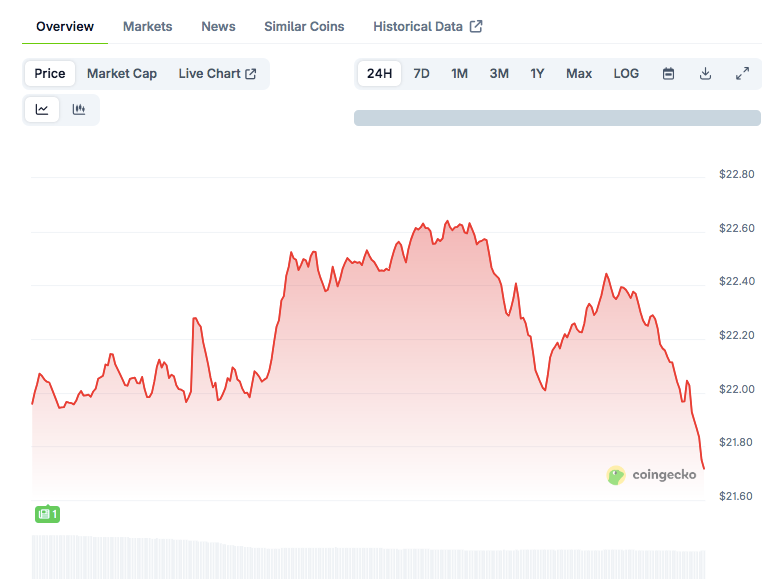Select the line chart view icon
Viewport: 778px width, 579px height.
coord(42,110)
